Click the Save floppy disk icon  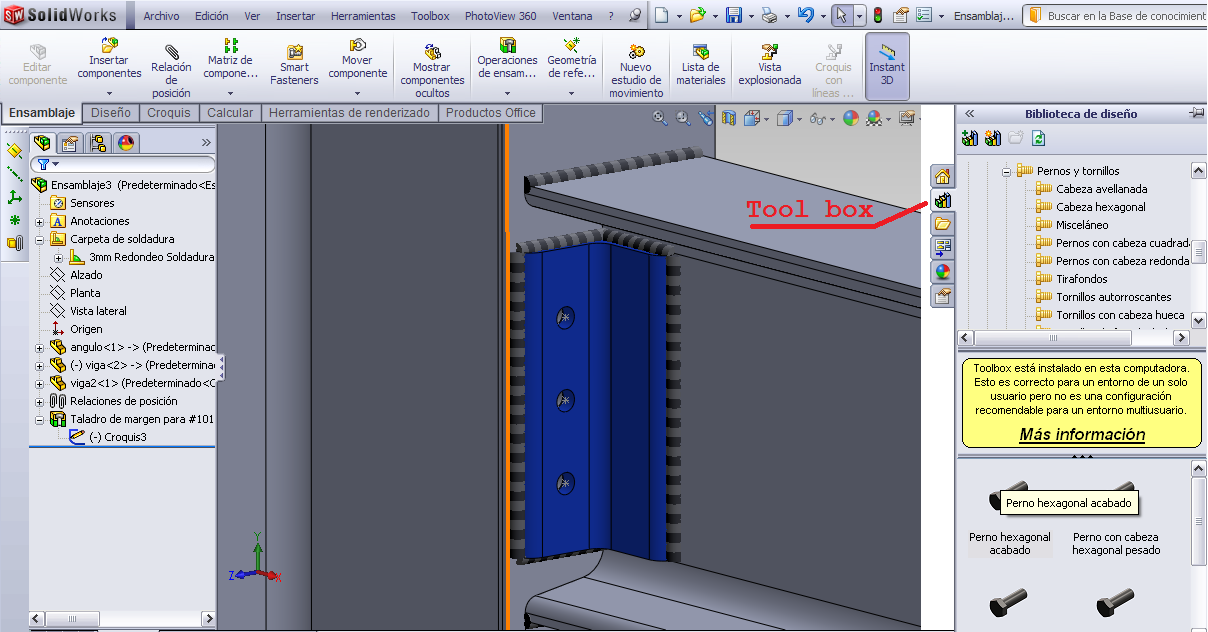tap(733, 15)
